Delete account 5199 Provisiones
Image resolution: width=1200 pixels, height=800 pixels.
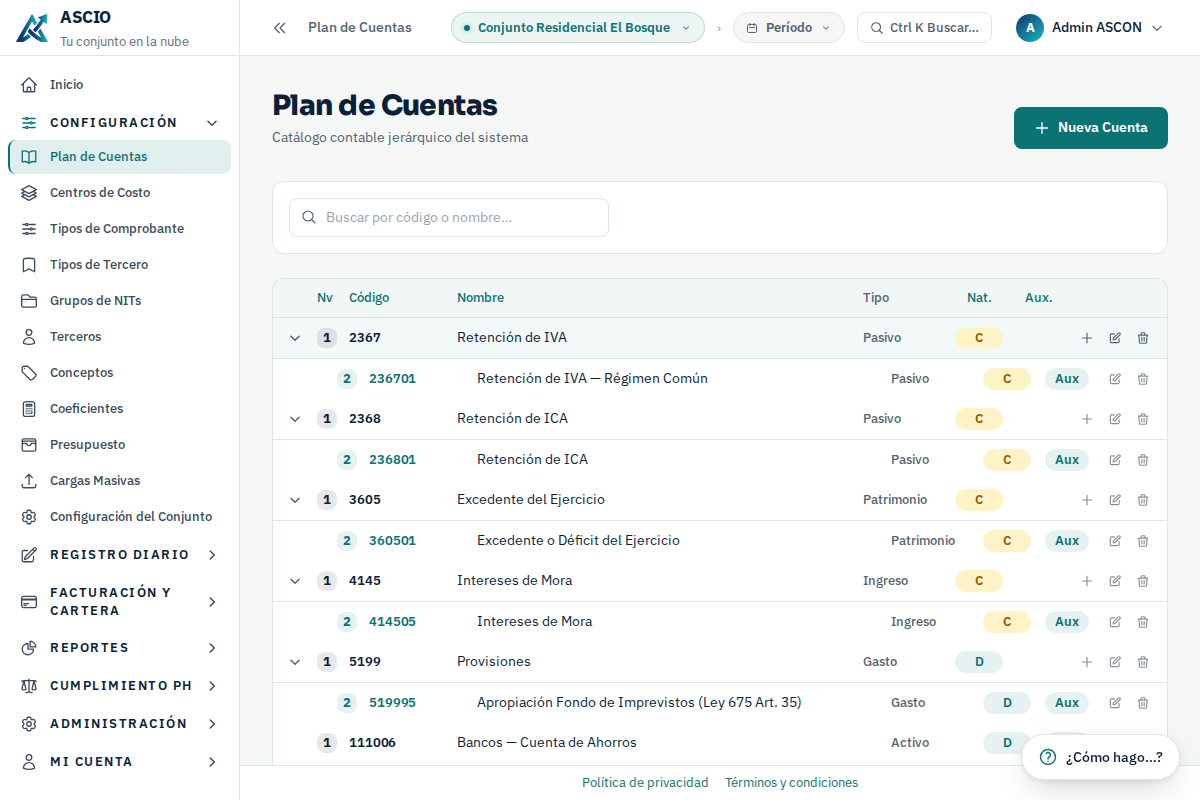[x=1143, y=662]
